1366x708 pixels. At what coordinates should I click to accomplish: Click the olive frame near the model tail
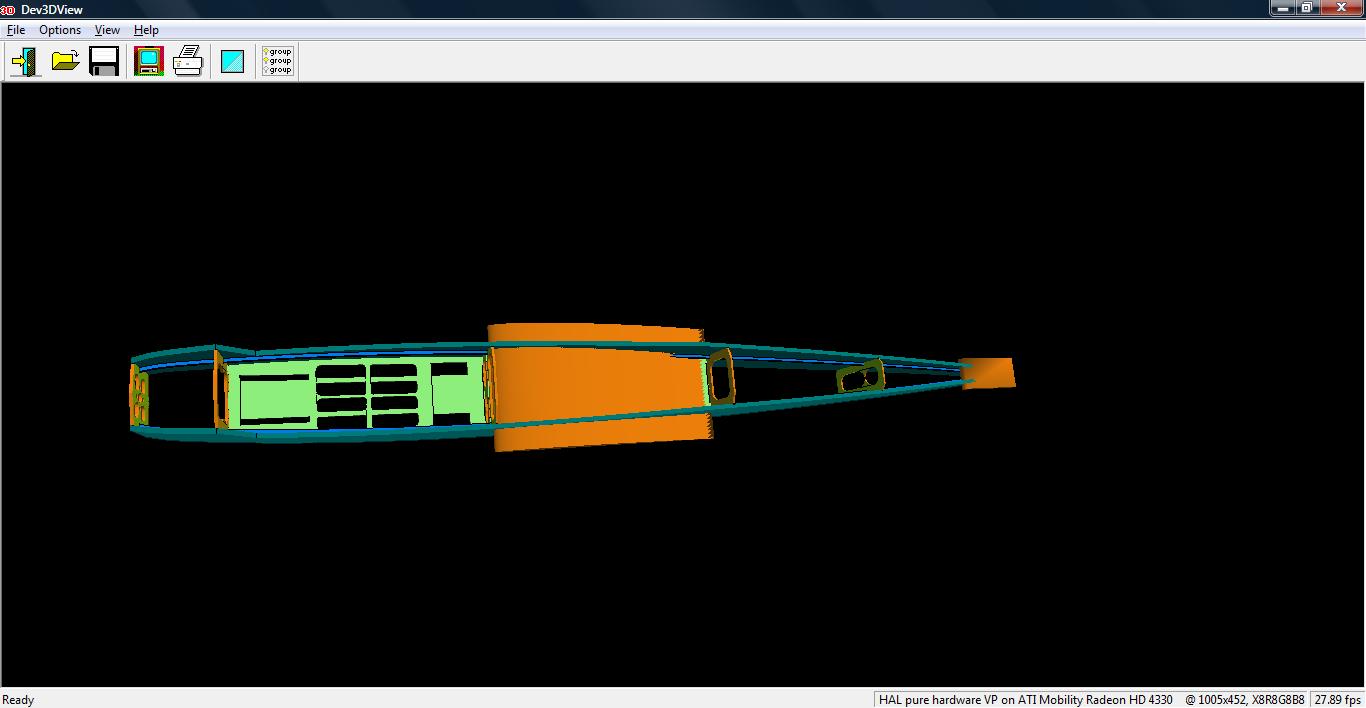tap(860, 377)
